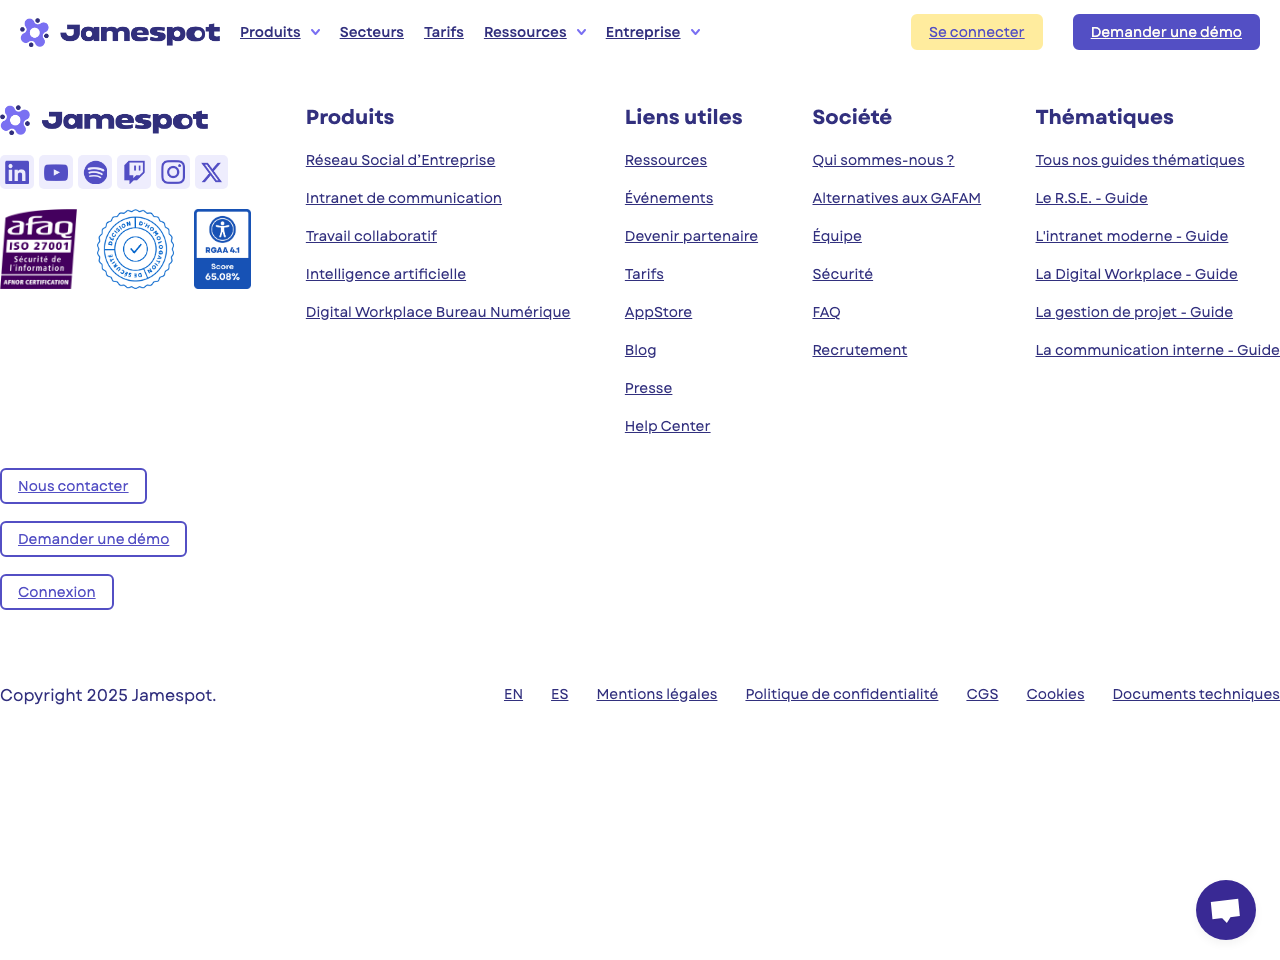This screenshot has width=1280, height=960.
Task: Open the chat widget bubble
Action: (x=1226, y=910)
